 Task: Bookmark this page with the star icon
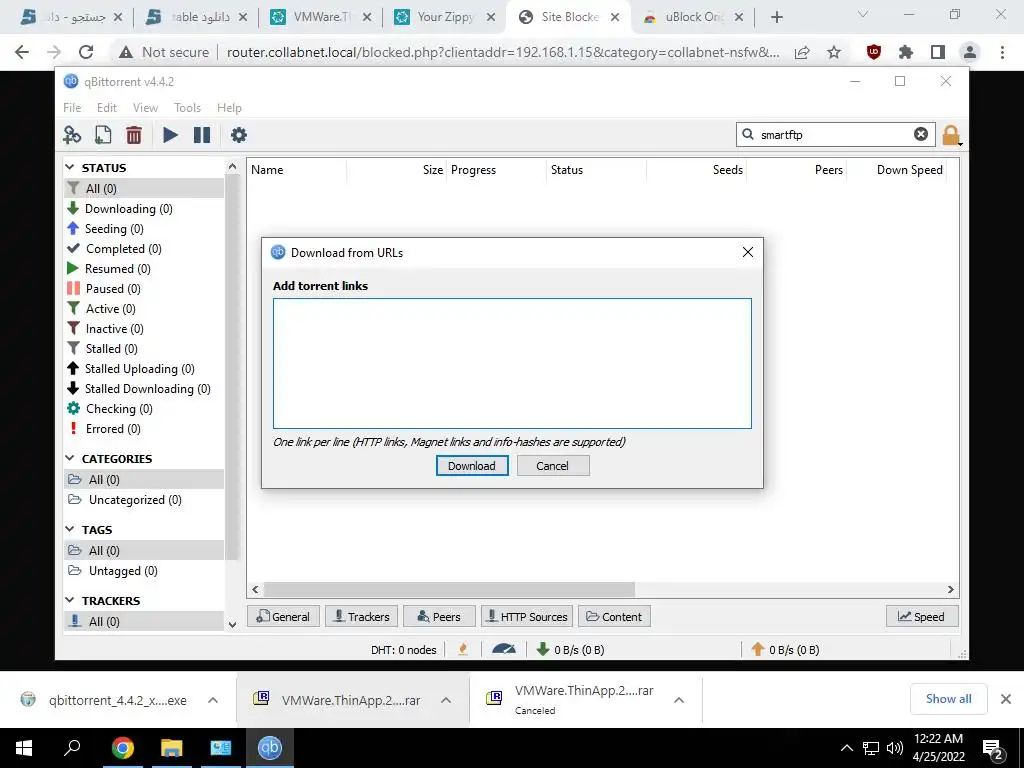(x=833, y=52)
